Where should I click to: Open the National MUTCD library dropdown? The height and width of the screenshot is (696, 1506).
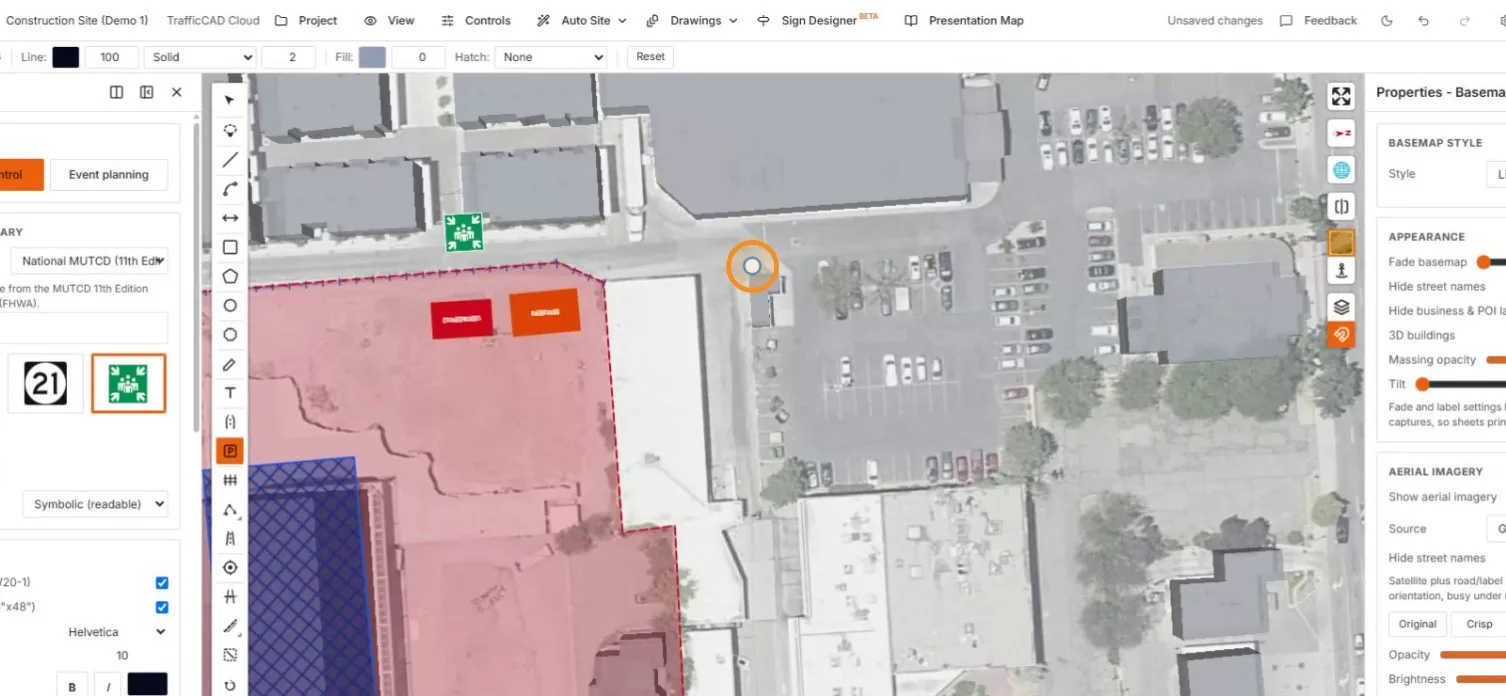90,261
